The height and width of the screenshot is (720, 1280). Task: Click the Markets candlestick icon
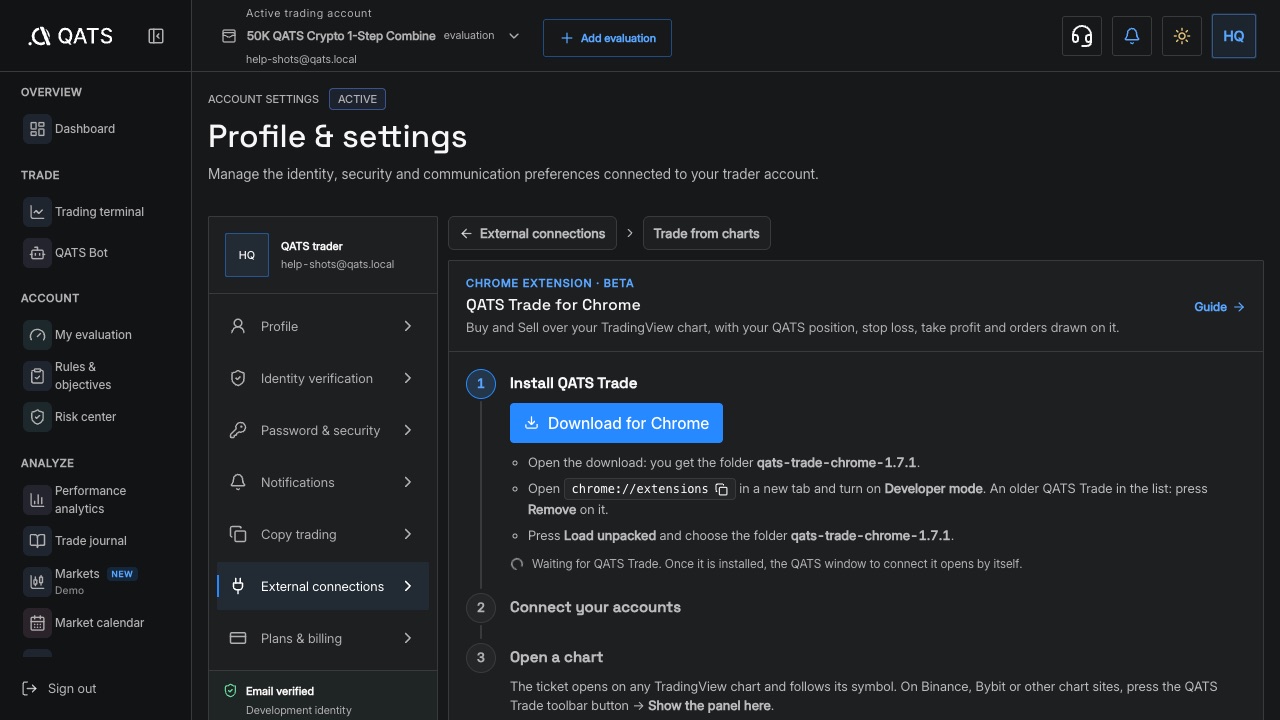coord(37,581)
